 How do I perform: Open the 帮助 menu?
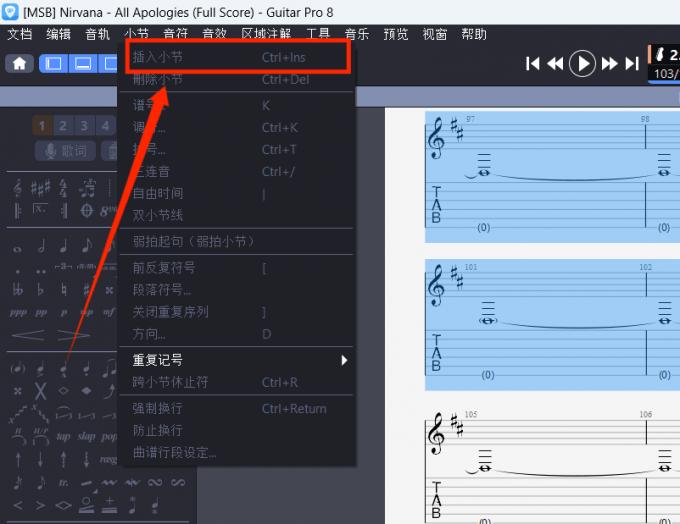click(474, 34)
